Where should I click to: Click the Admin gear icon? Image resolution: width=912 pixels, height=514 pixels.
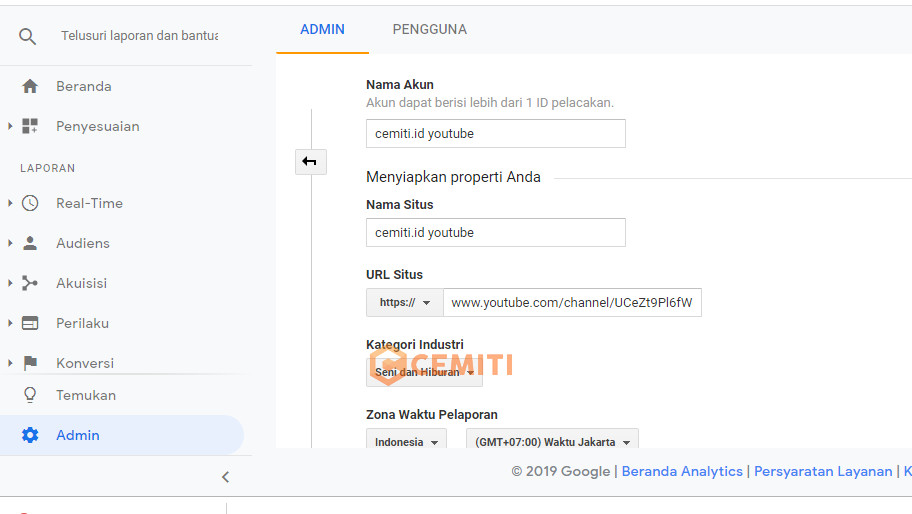coord(30,435)
